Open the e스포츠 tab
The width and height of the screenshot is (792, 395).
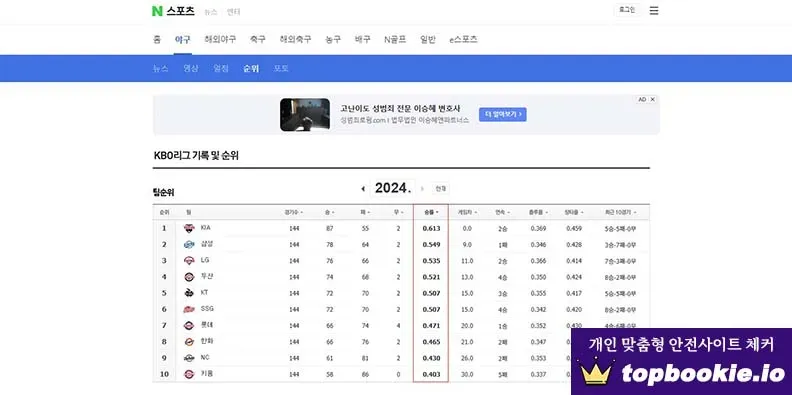tap(463, 39)
